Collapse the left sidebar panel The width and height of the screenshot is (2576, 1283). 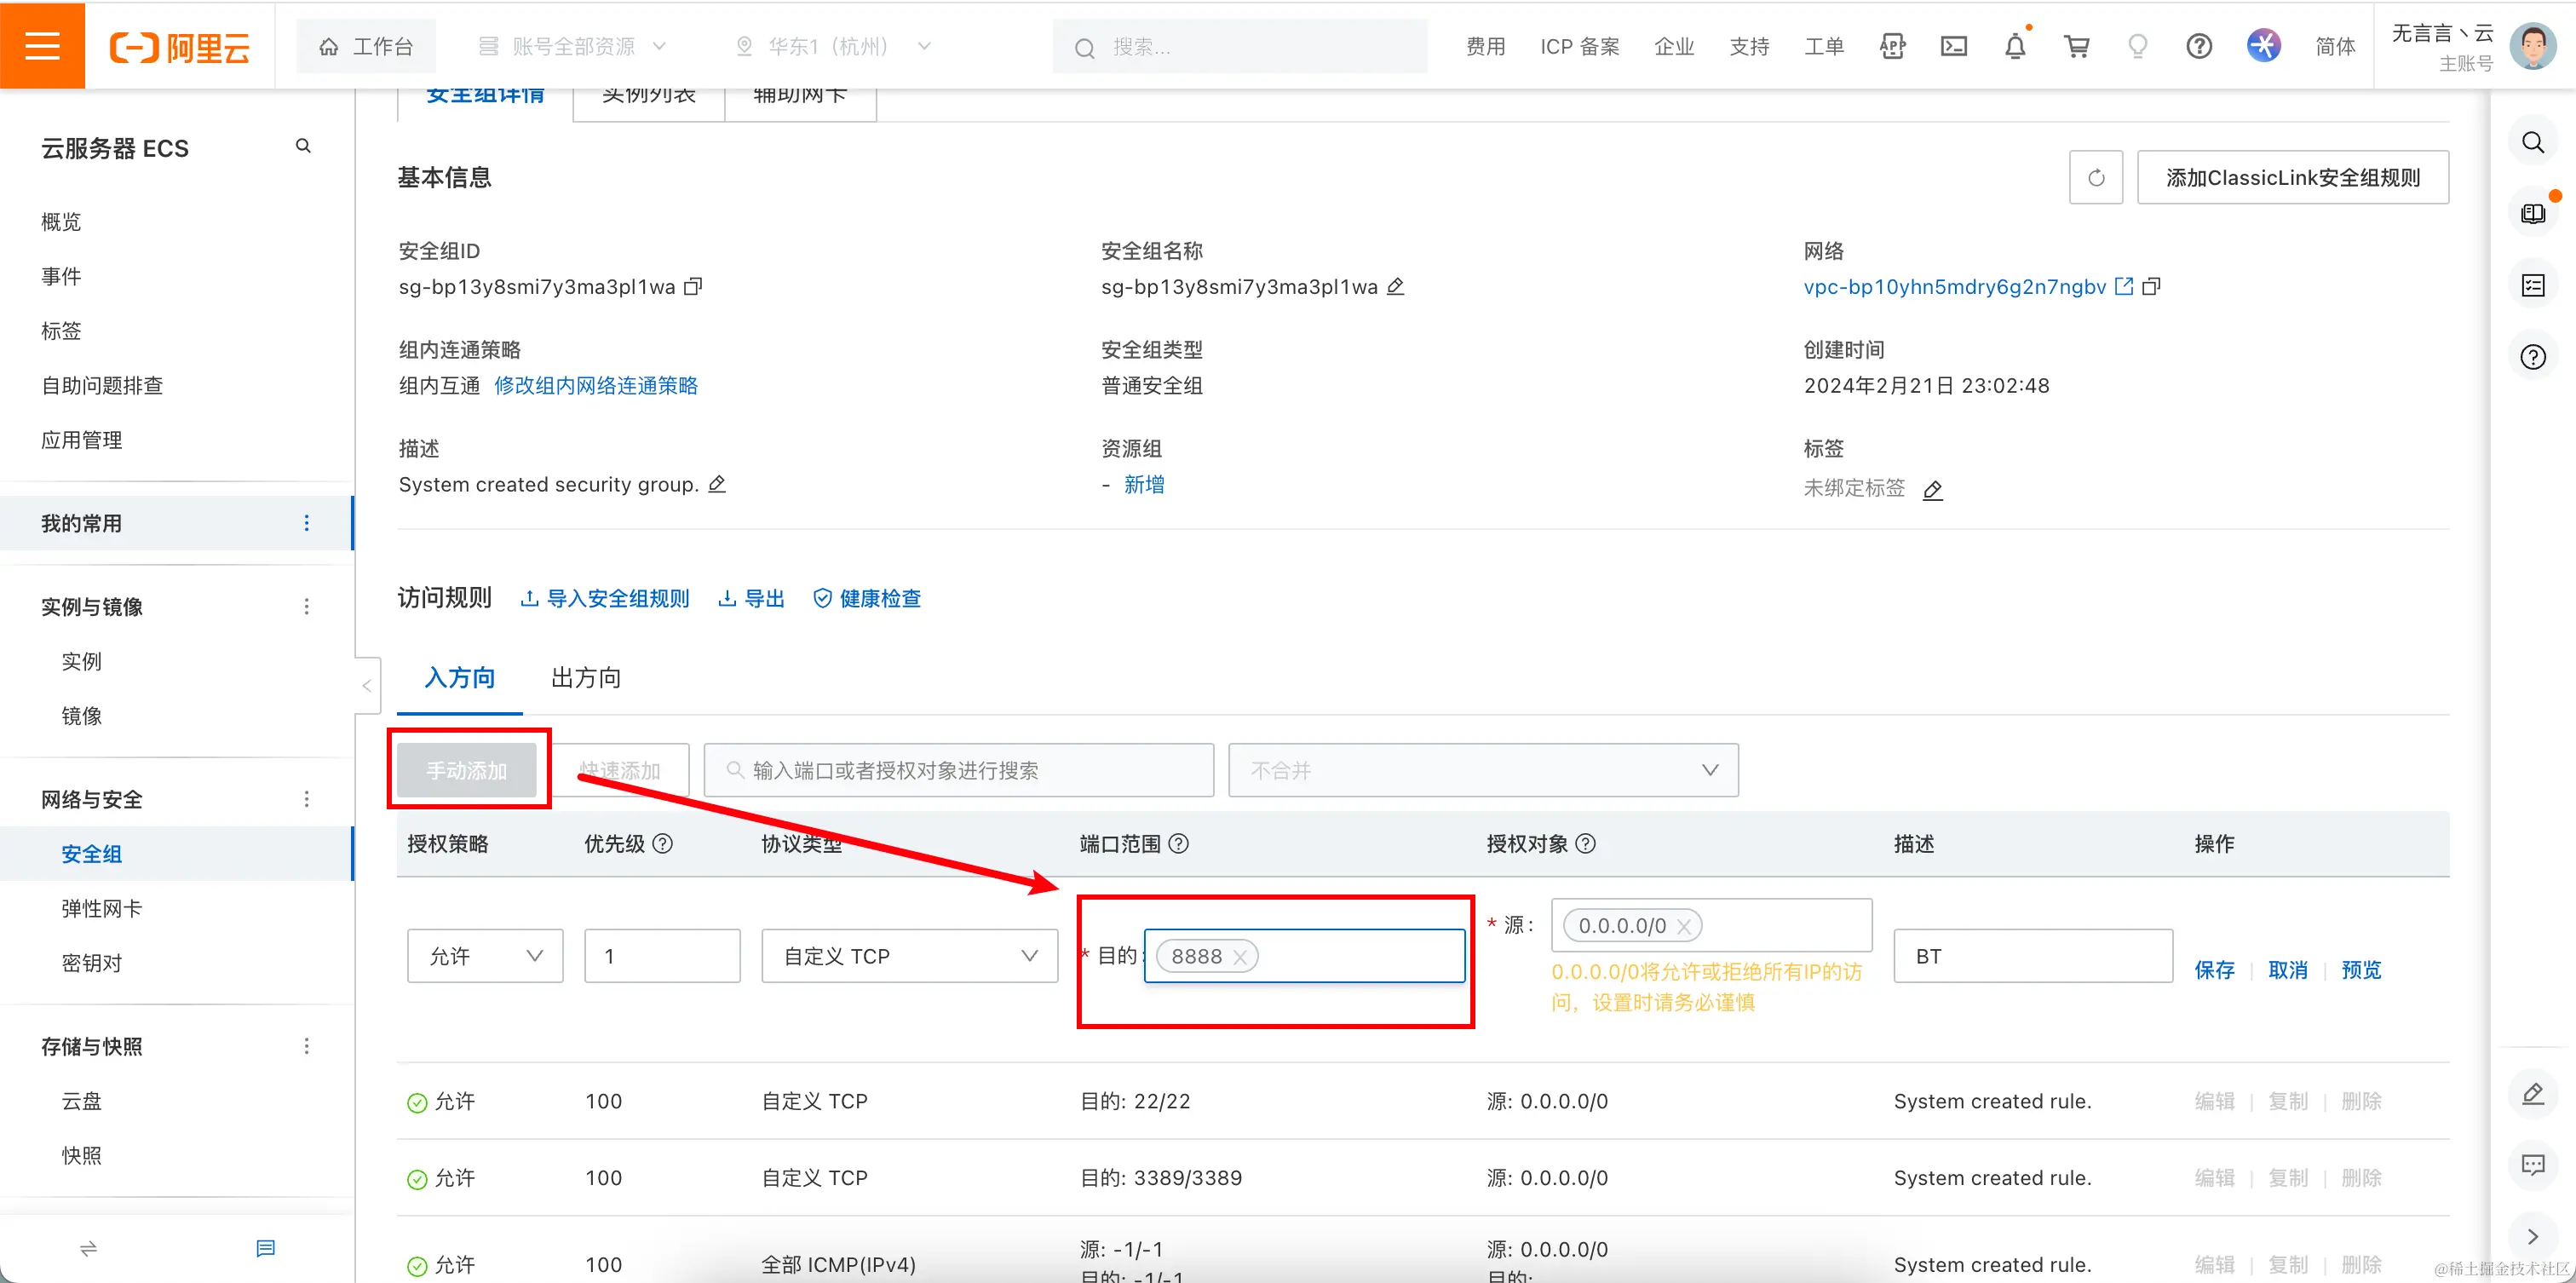click(x=367, y=686)
